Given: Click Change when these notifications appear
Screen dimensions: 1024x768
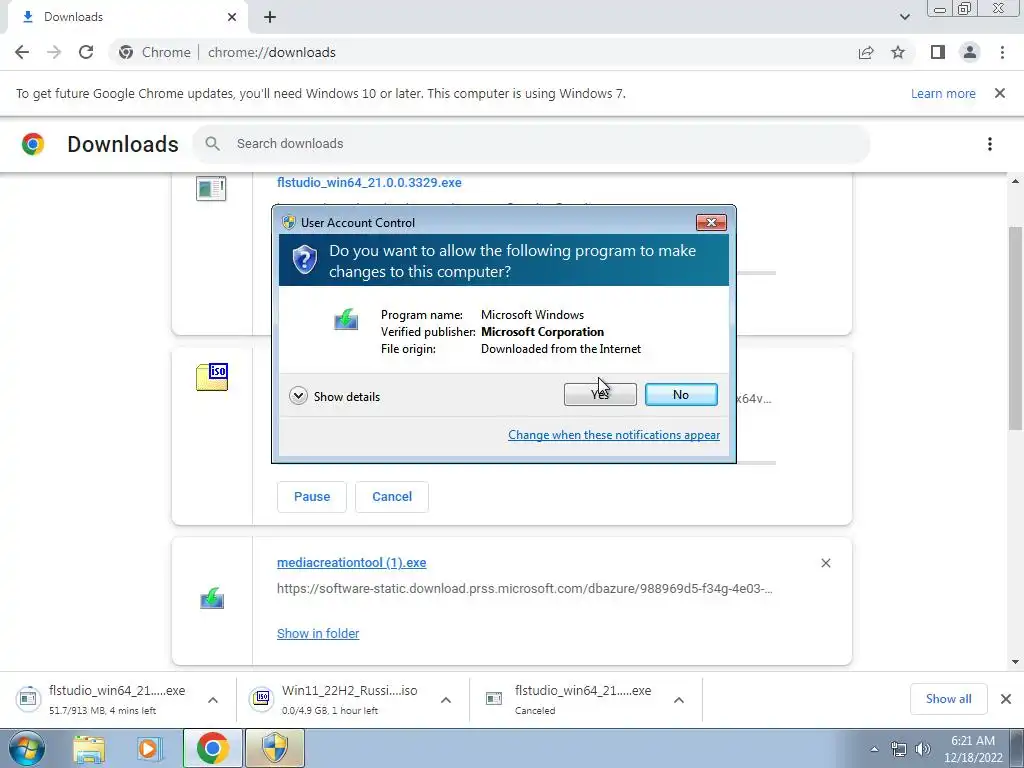Looking at the screenshot, I should (x=614, y=435).
